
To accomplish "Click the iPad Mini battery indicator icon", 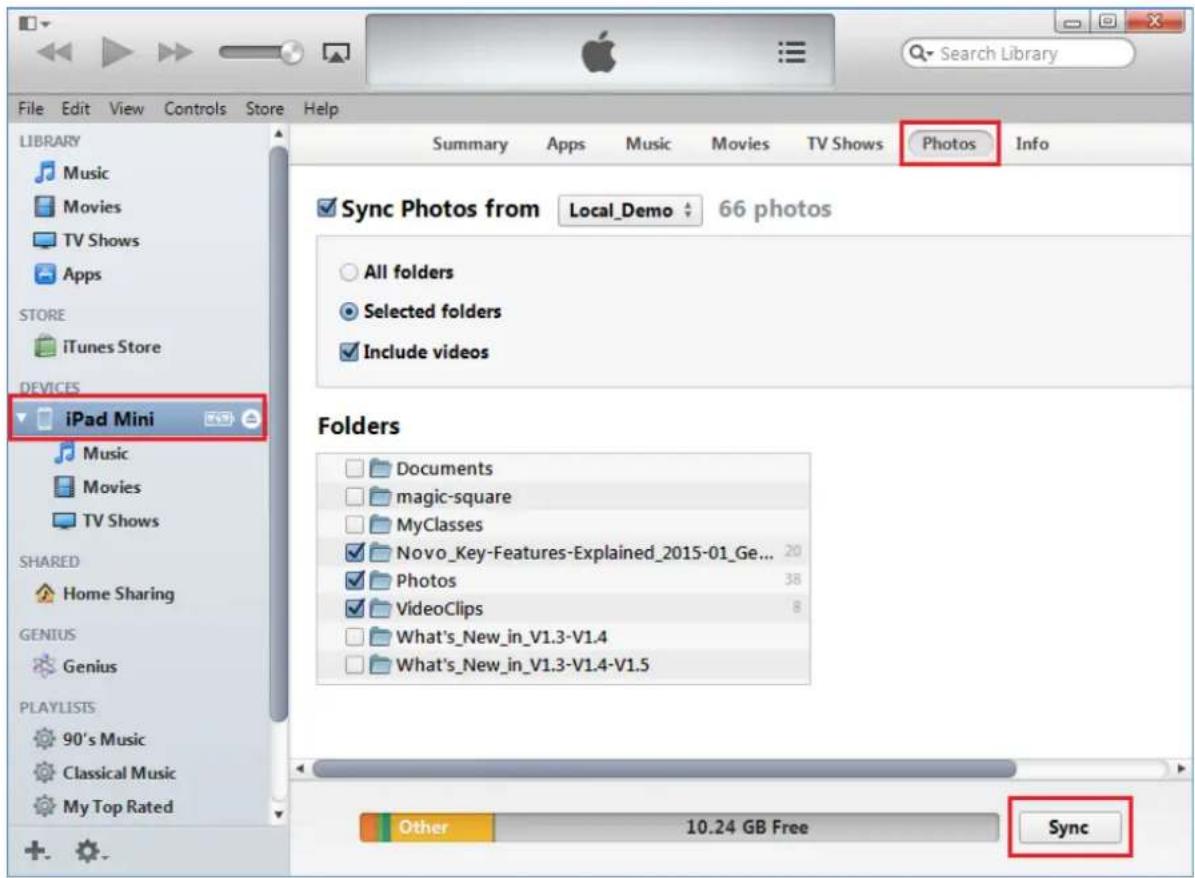I will [218, 418].
